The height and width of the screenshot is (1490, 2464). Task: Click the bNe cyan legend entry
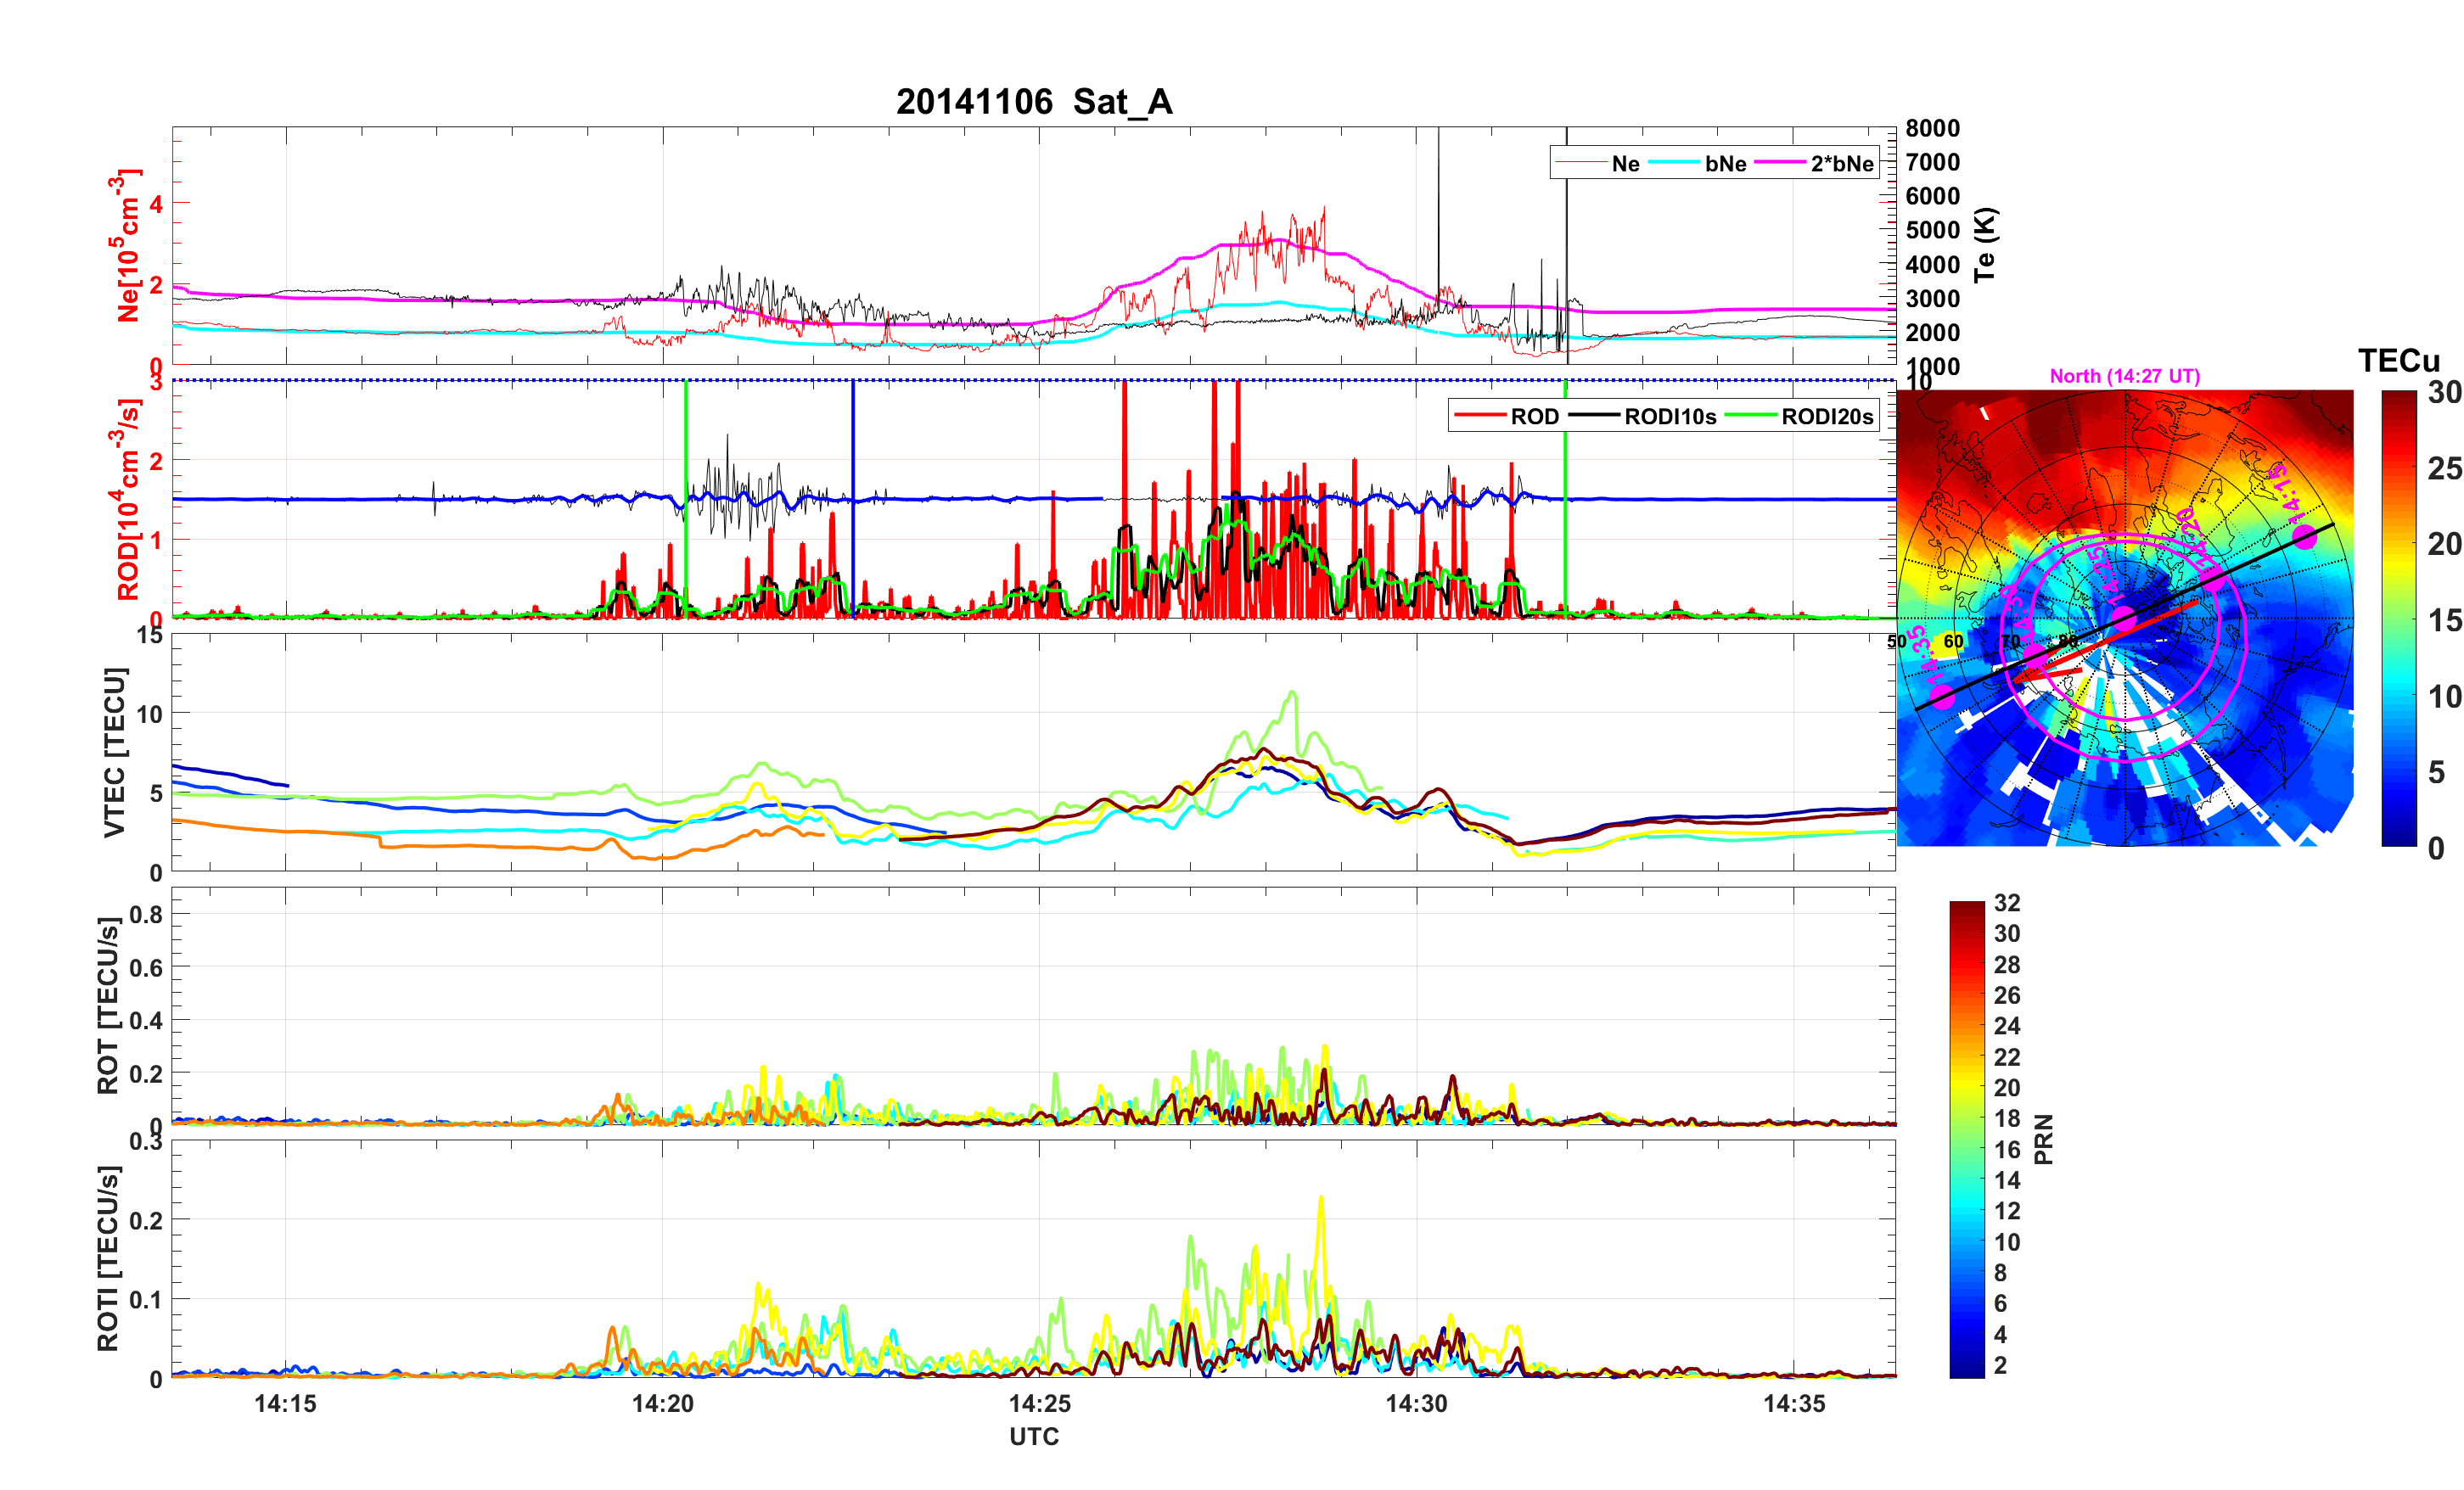point(1725,164)
